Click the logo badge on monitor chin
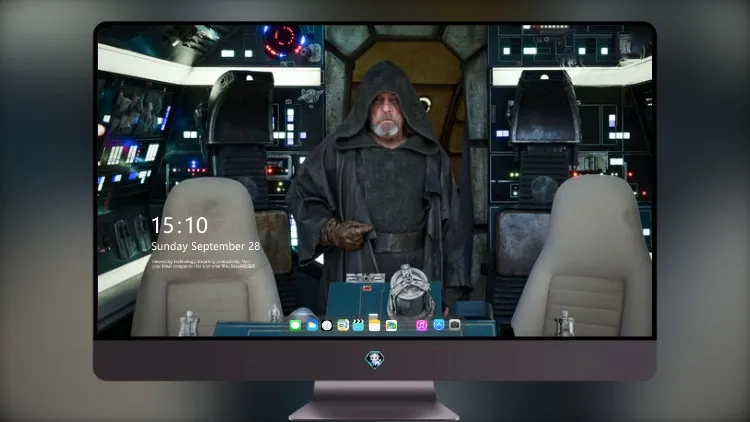The height and width of the screenshot is (422, 750). (375, 359)
